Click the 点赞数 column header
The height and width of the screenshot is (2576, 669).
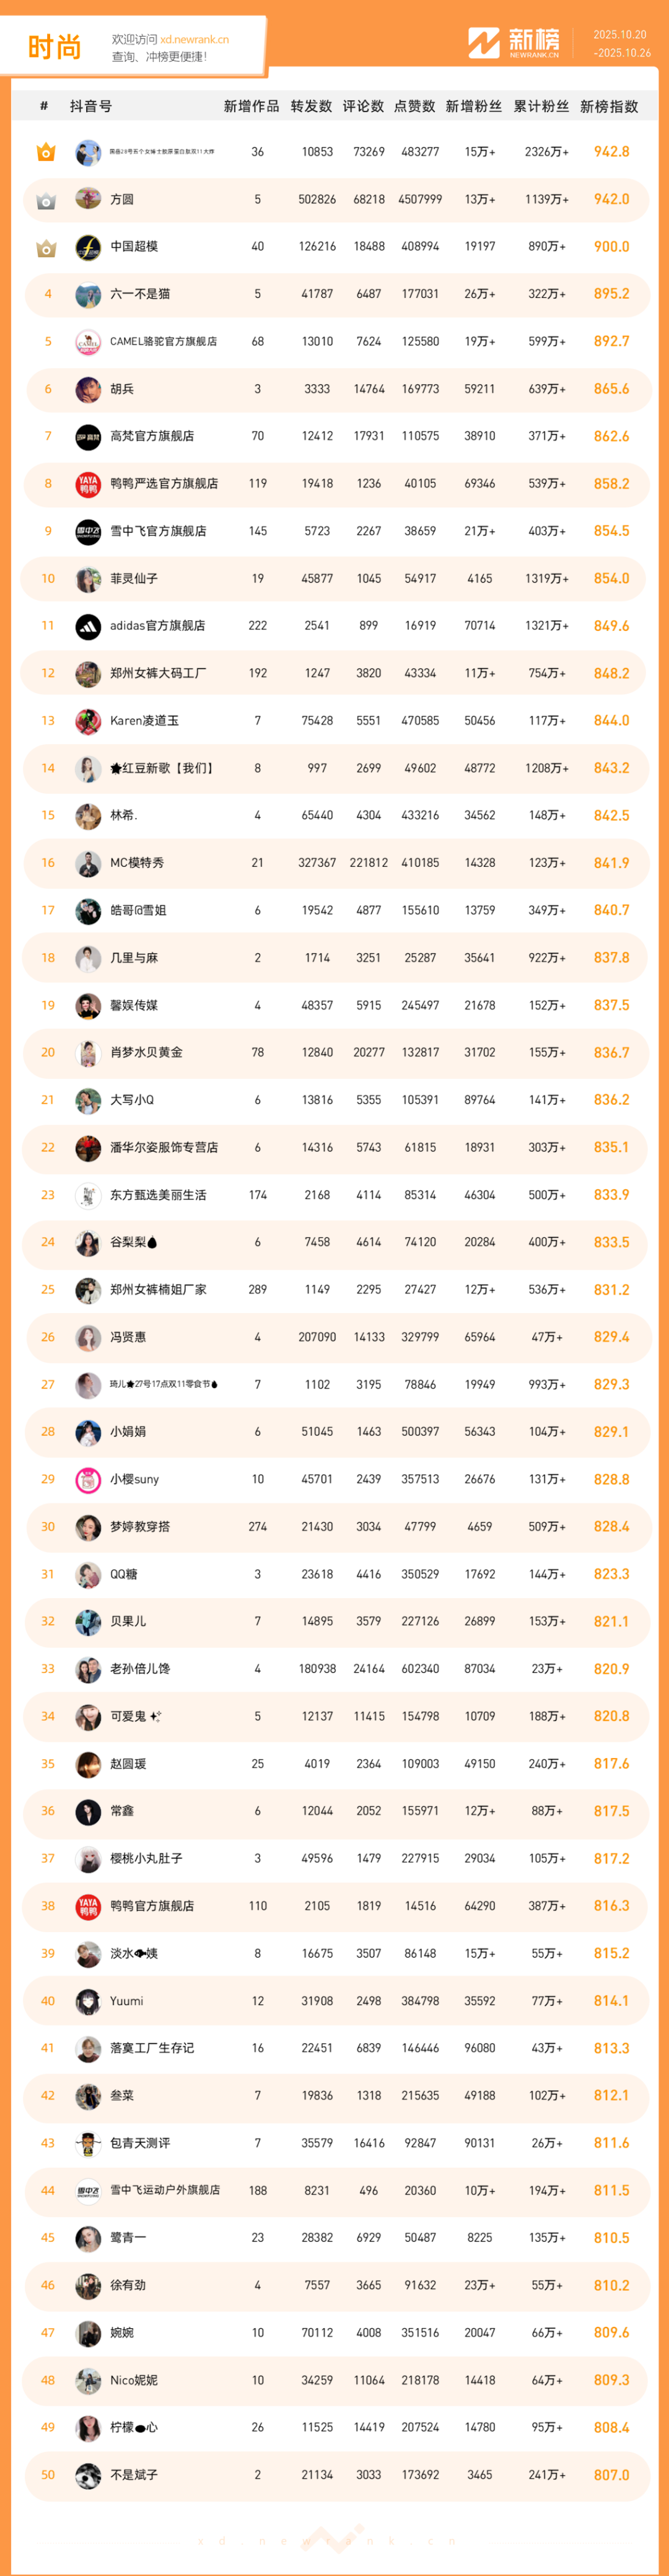point(414,106)
